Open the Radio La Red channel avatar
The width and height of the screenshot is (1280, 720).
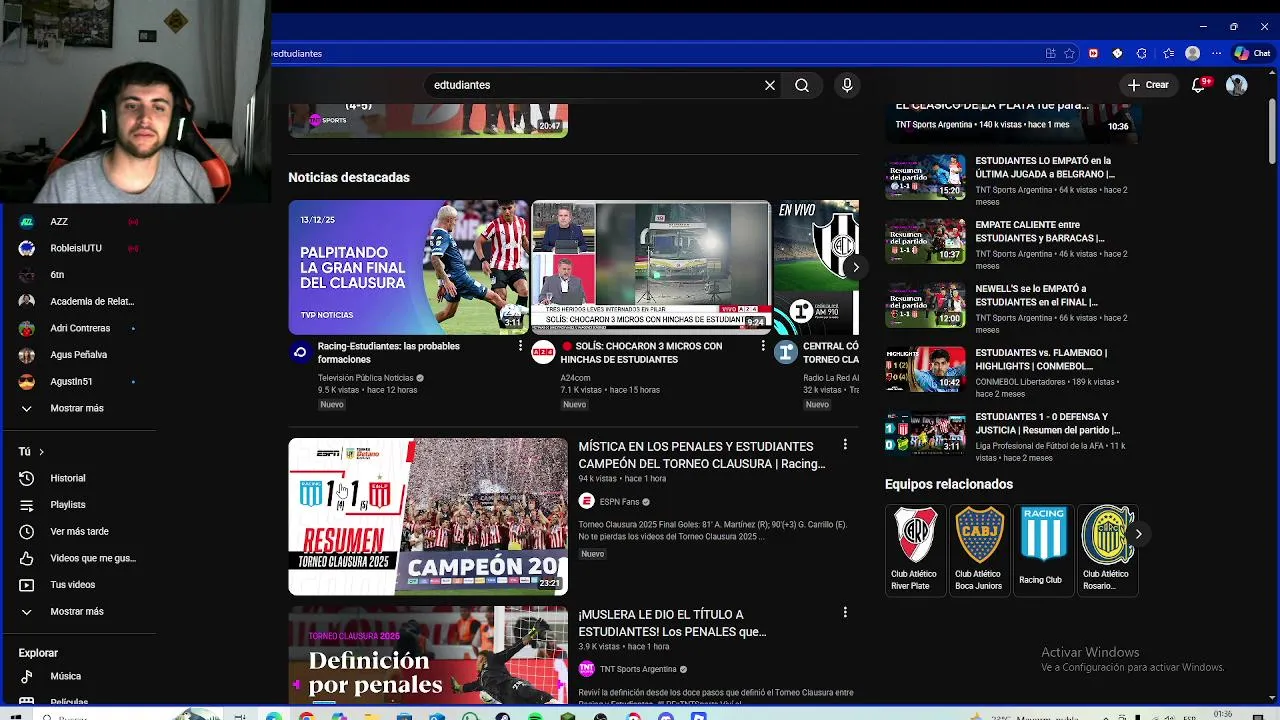[x=786, y=352]
